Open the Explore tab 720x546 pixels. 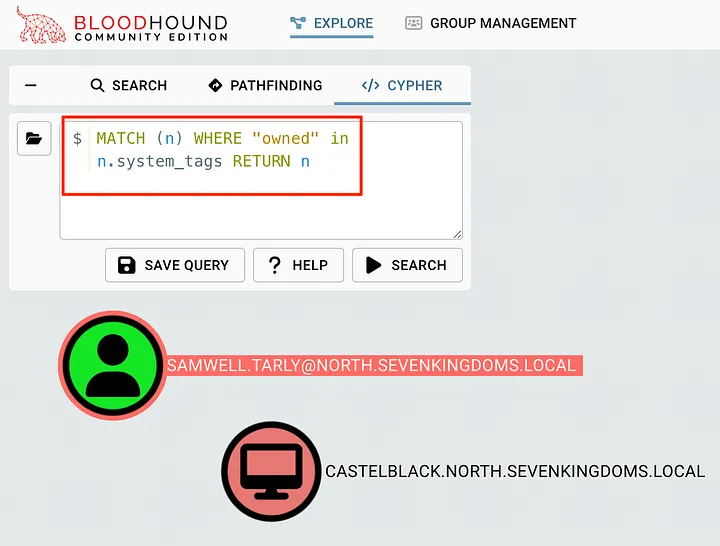pyautogui.click(x=332, y=23)
